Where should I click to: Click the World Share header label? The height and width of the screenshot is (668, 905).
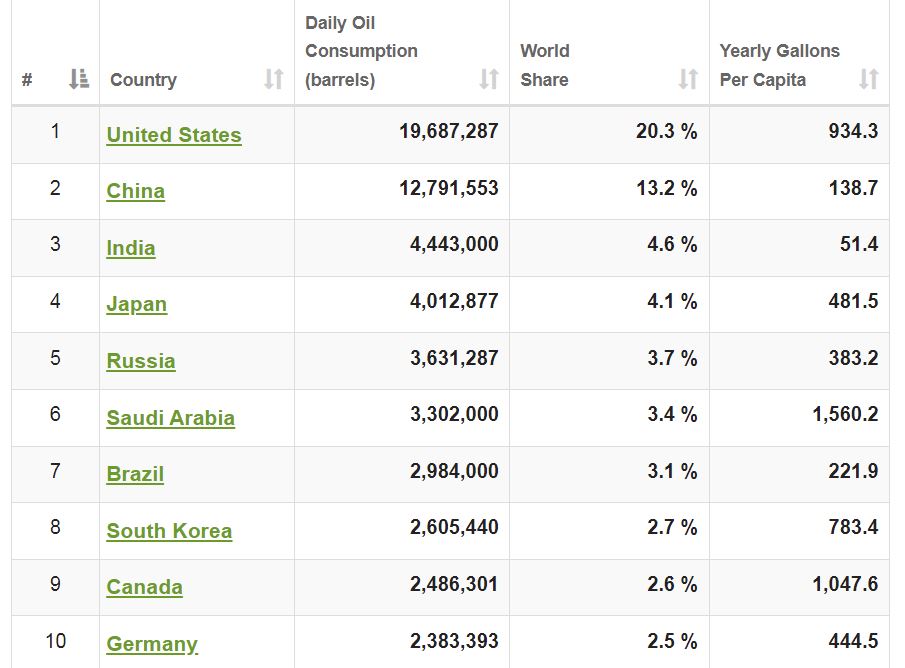pyautogui.click(x=545, y=65)
